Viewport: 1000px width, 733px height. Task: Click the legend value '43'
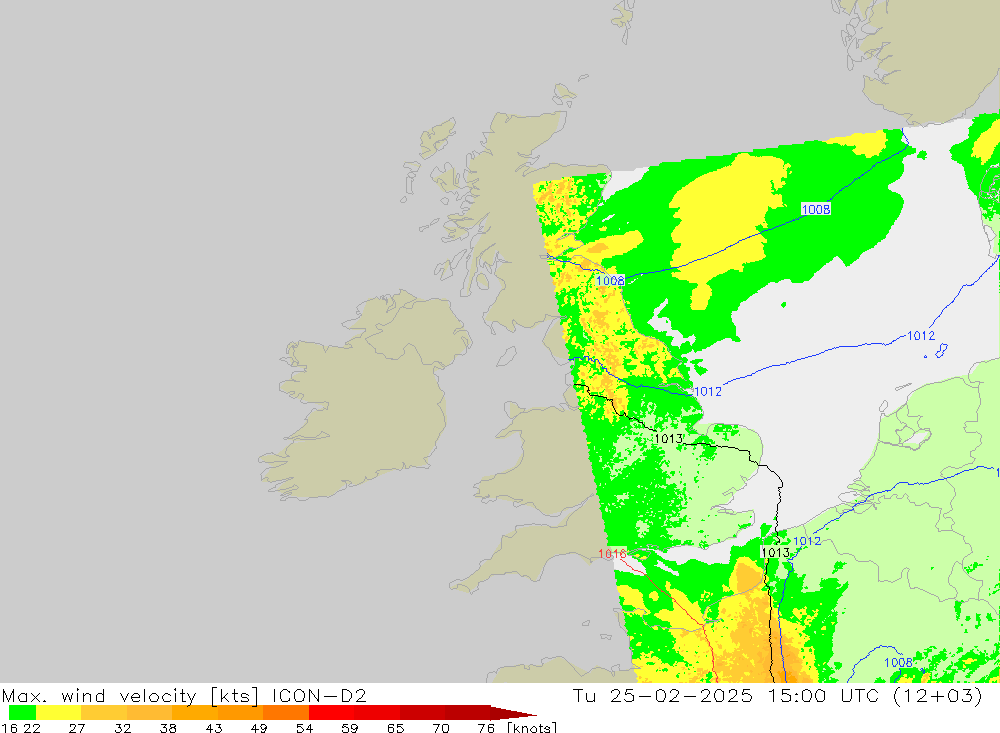tap(214, 728)
